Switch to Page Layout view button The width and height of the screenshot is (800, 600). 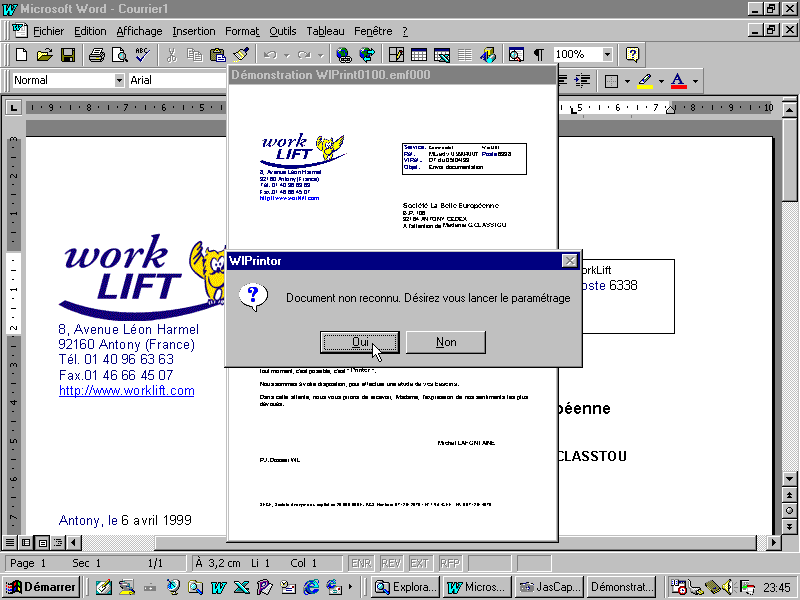tap(43, 542)
